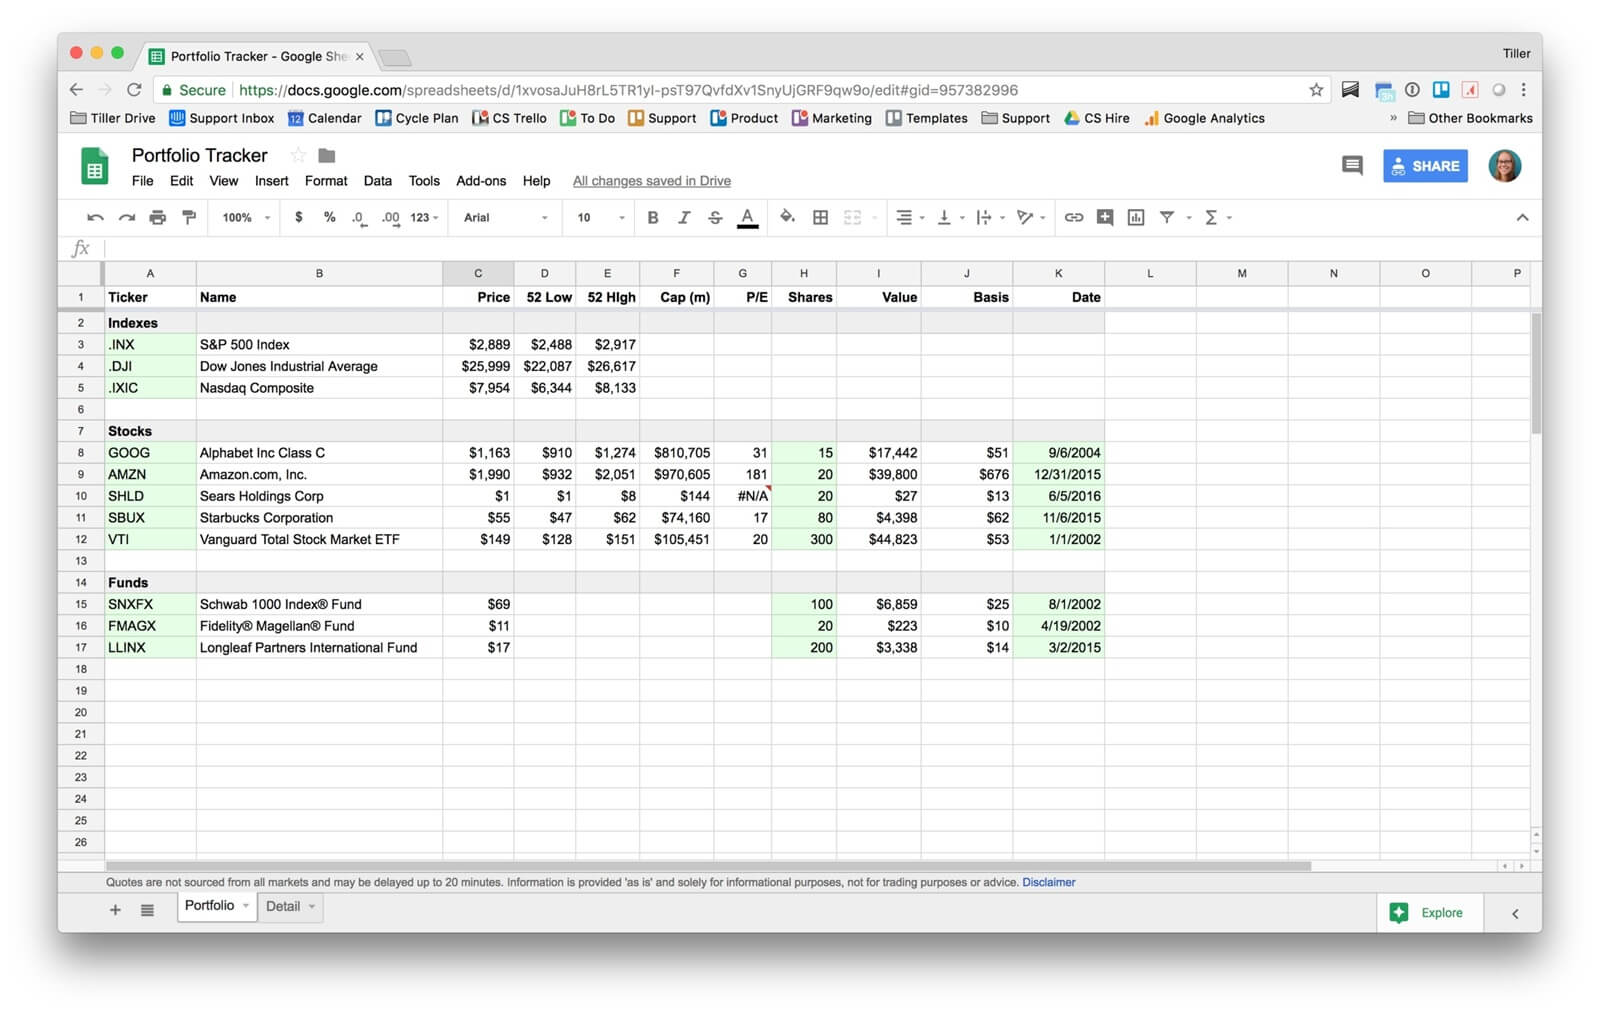This screenshot has width=1600, height=1015.
Task: Open the Data menu
Action: (377, 181)
